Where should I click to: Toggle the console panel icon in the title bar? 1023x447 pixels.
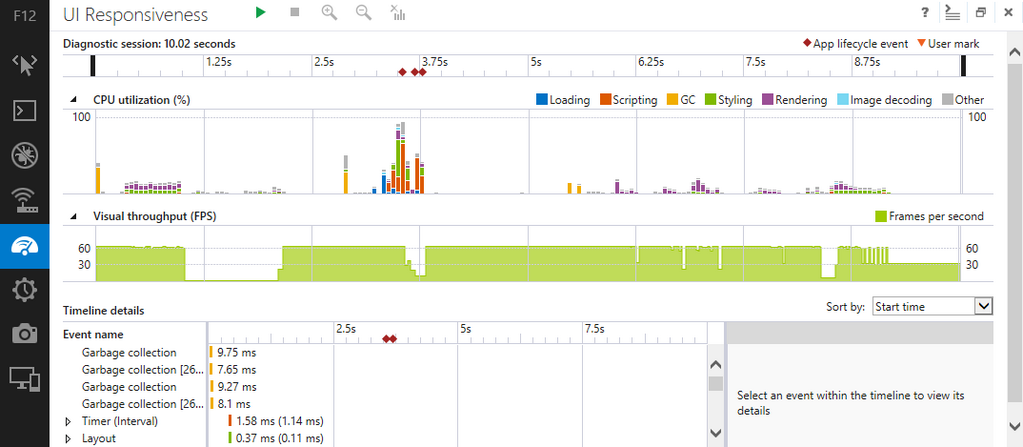point(953,12)
